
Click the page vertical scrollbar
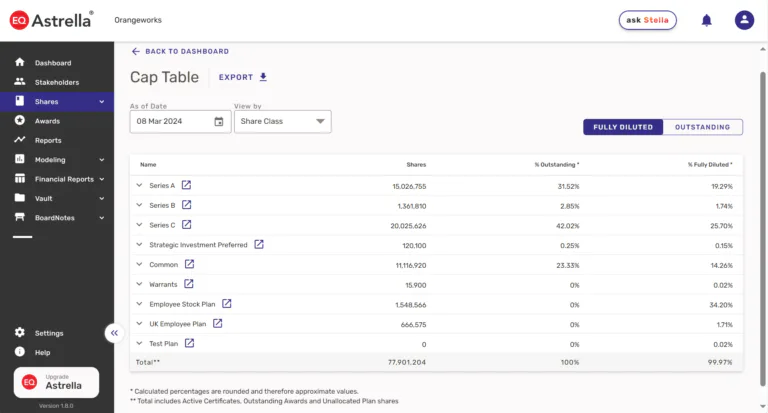coord(763,229)
